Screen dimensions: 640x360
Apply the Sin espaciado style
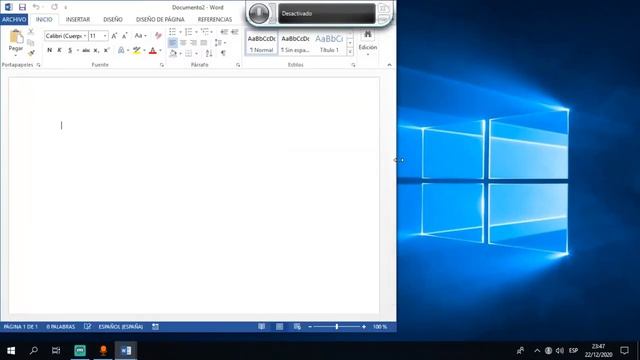tap(296, 44)
